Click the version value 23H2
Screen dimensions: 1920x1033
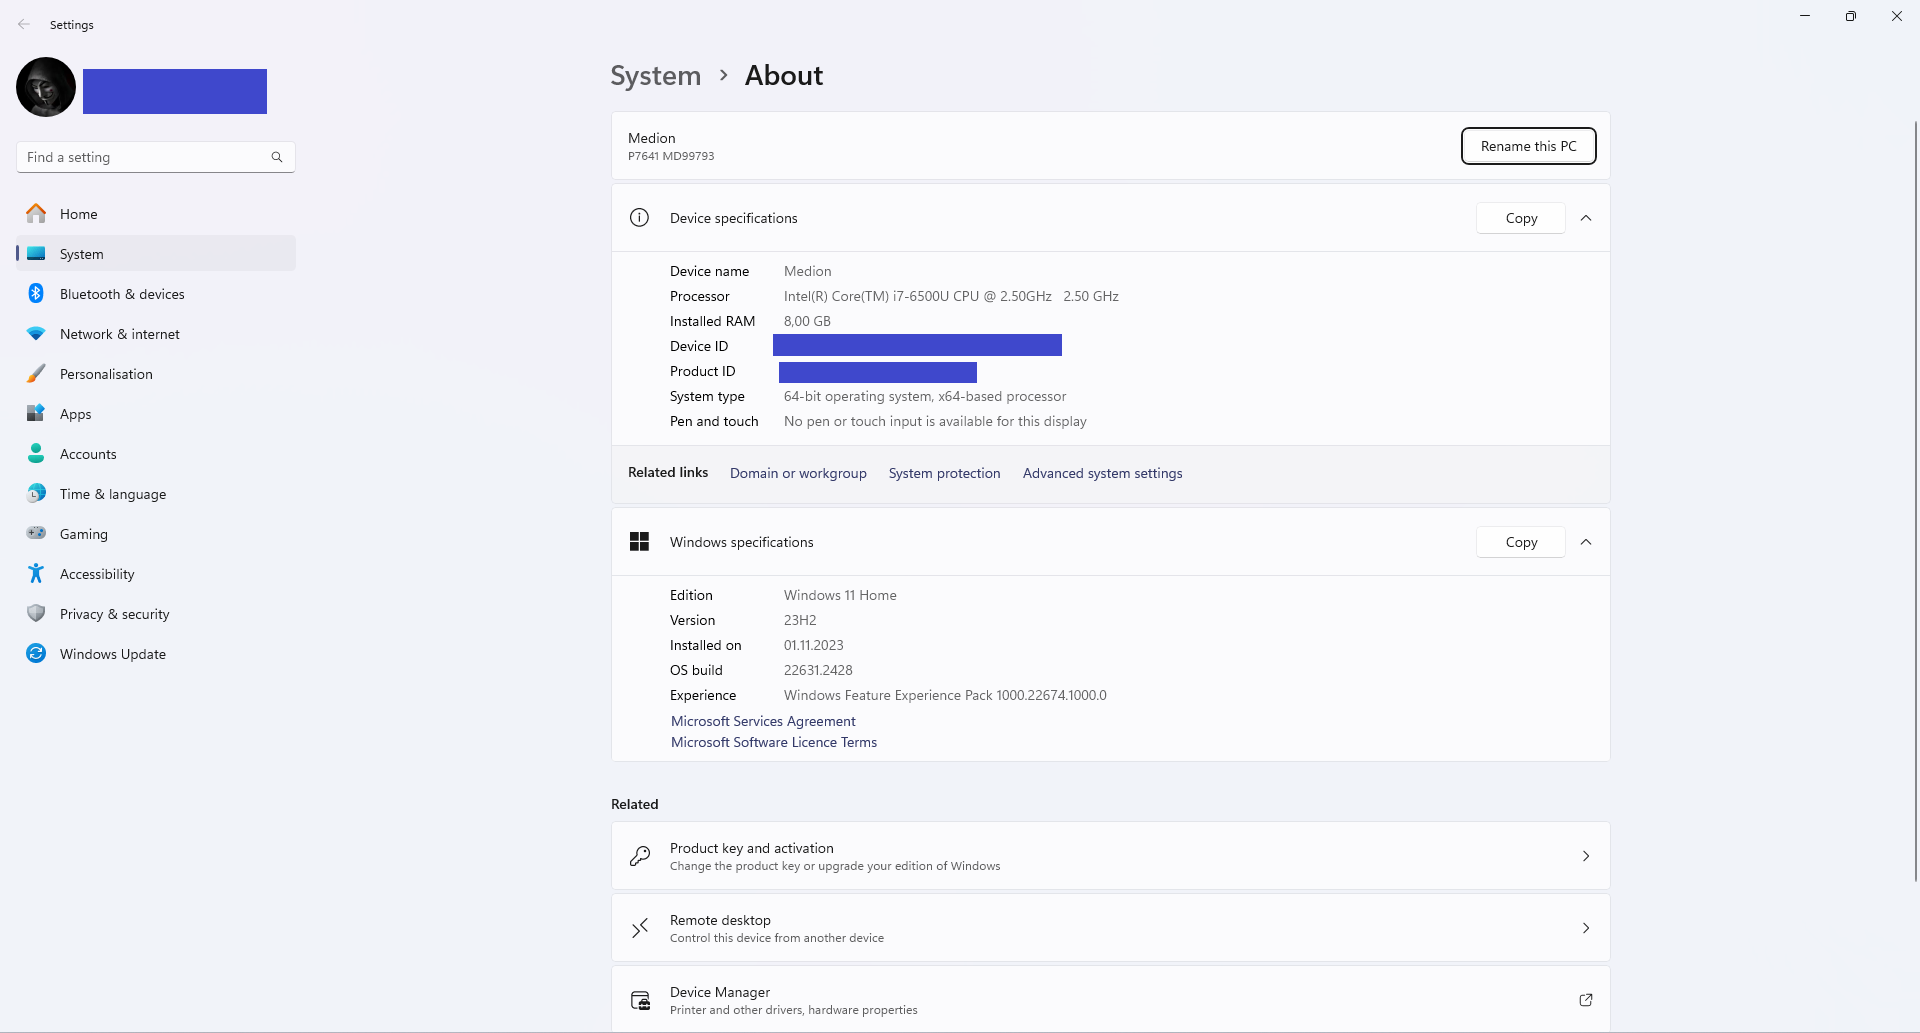800,620
